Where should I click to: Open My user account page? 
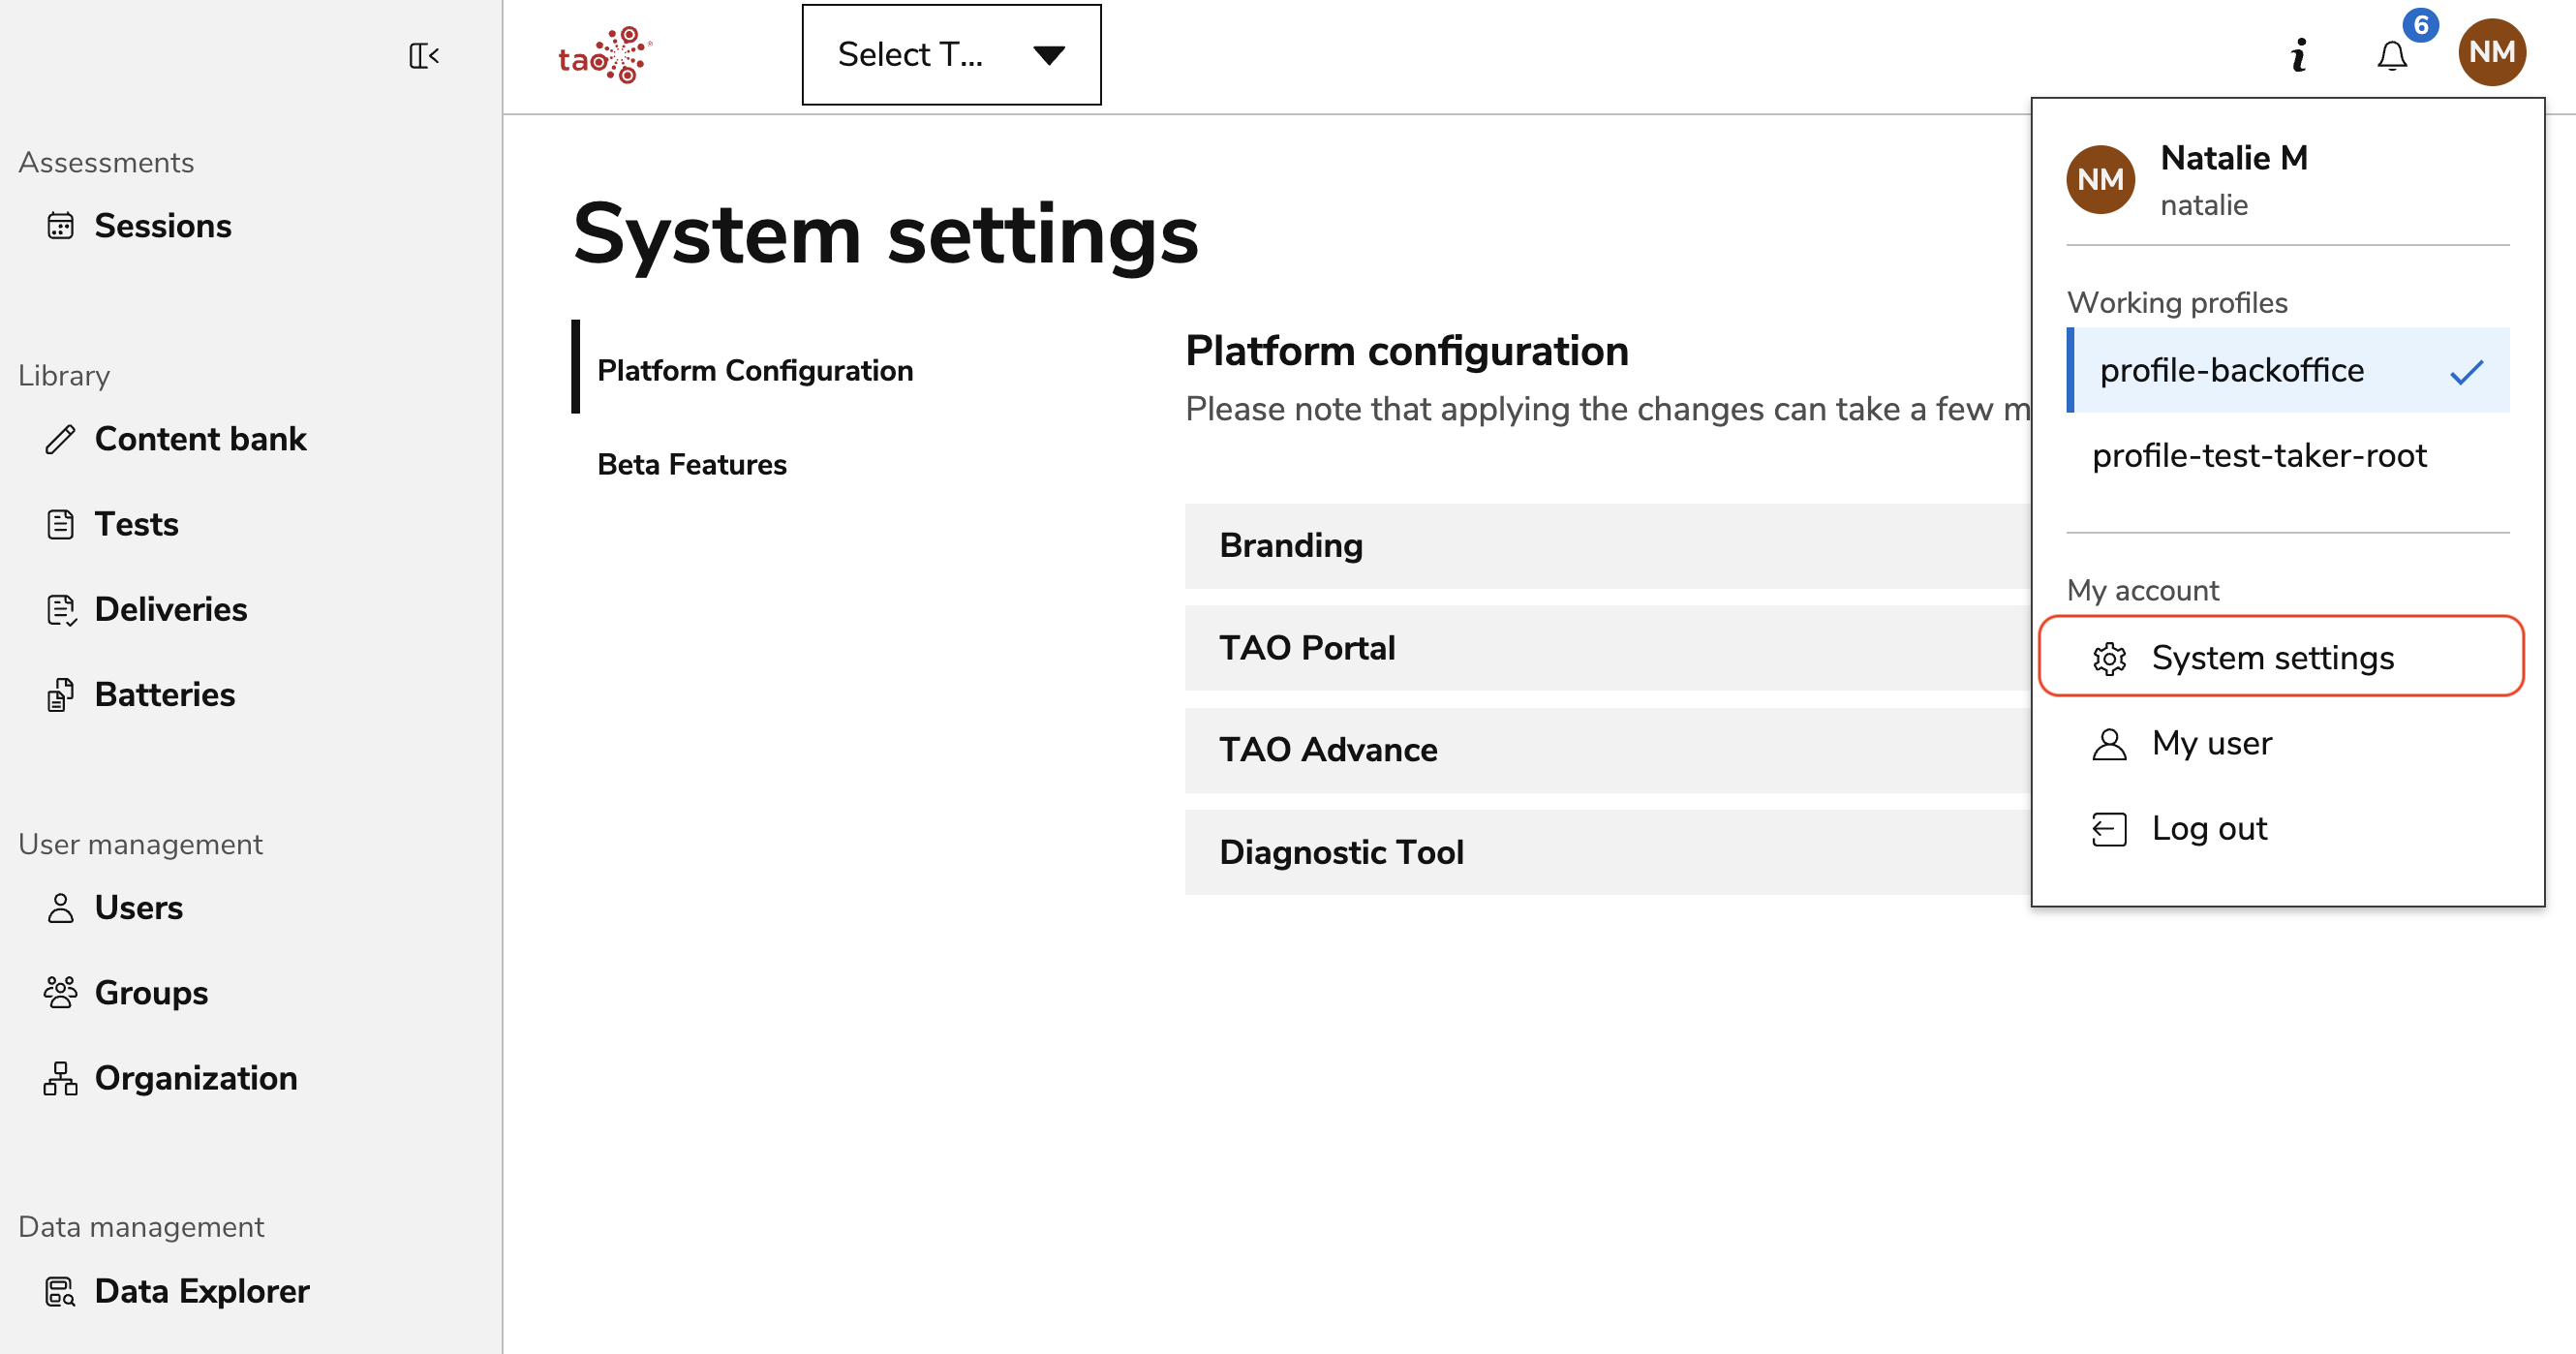coord(2211,743)
